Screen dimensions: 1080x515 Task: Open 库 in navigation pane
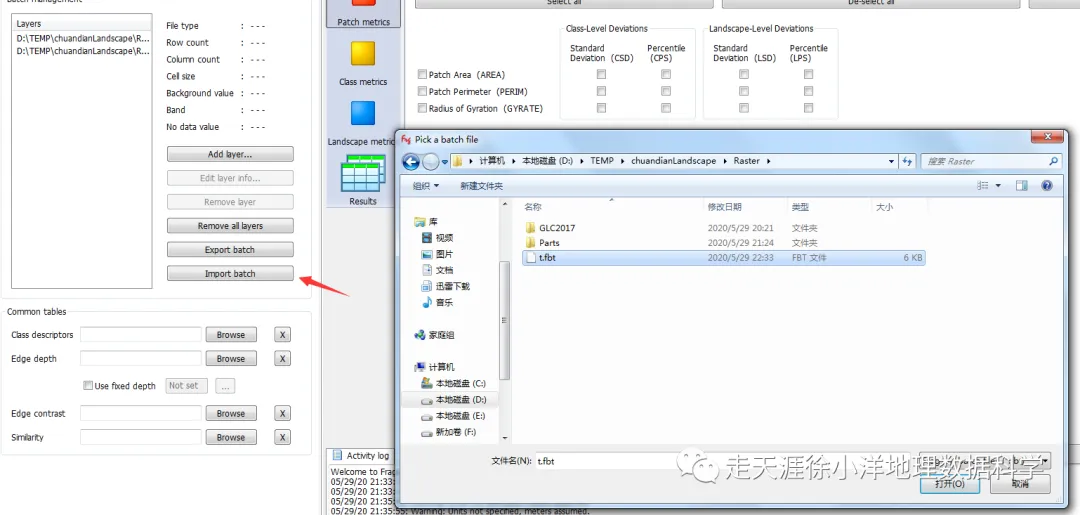click(x=426, y=222)
